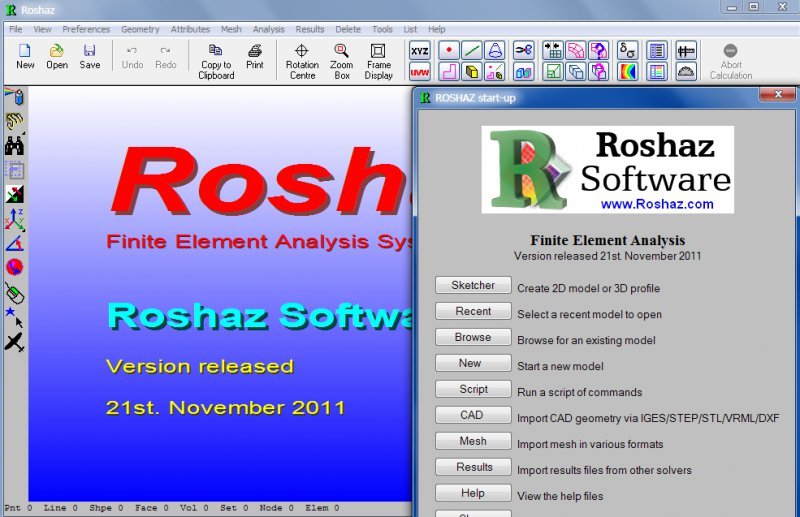Click the binoculars icon in left sidebar
Viewport: 800px width, 517px height.
coord(14,146)
